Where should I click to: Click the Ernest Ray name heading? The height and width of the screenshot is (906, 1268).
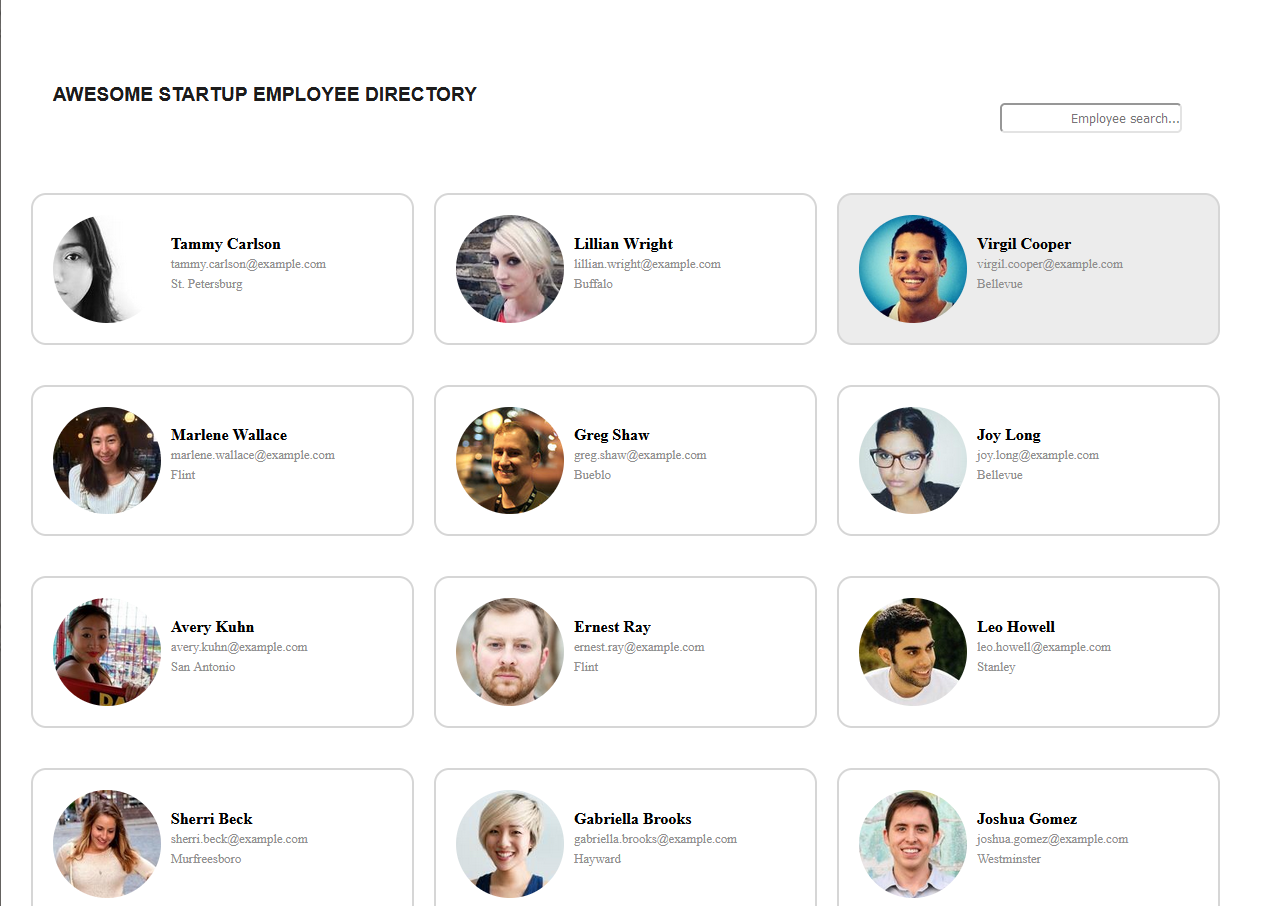pos(612,627)
